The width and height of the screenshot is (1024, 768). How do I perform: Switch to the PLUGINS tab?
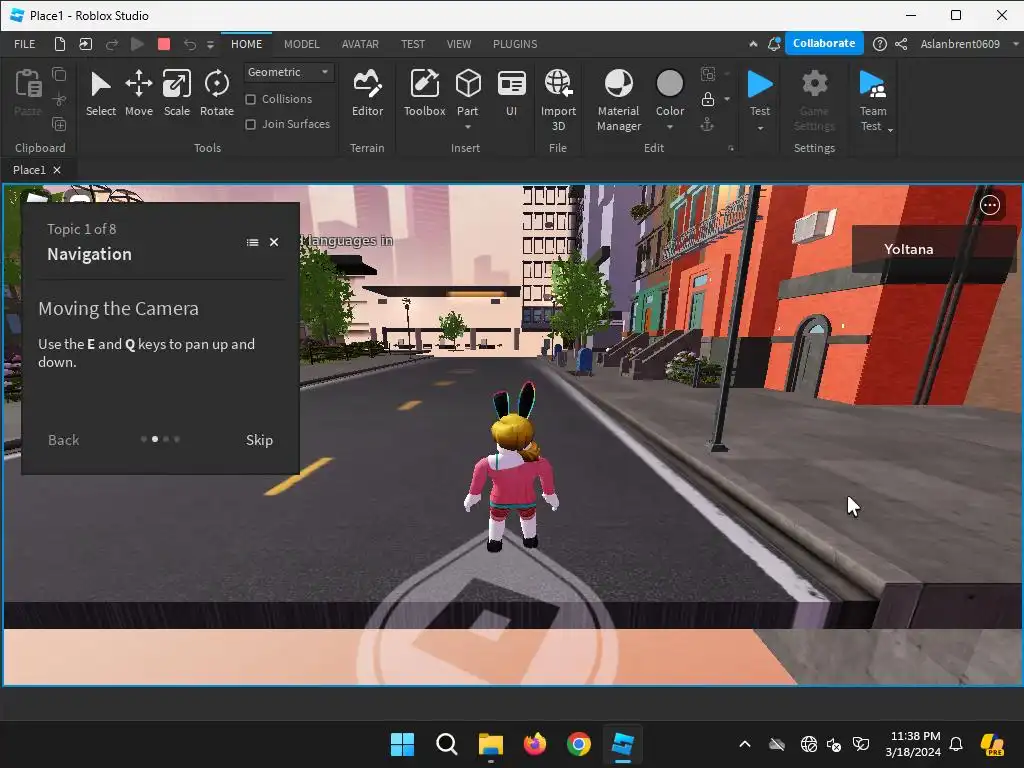[515, 44]
